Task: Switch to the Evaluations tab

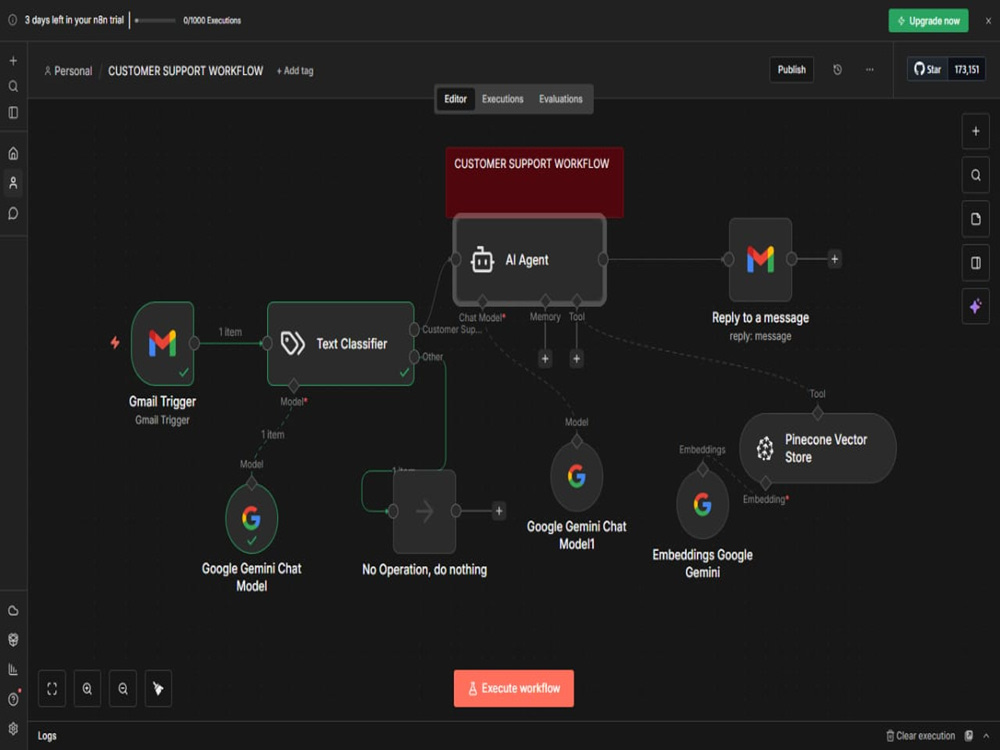Action: tap(561, 99)
